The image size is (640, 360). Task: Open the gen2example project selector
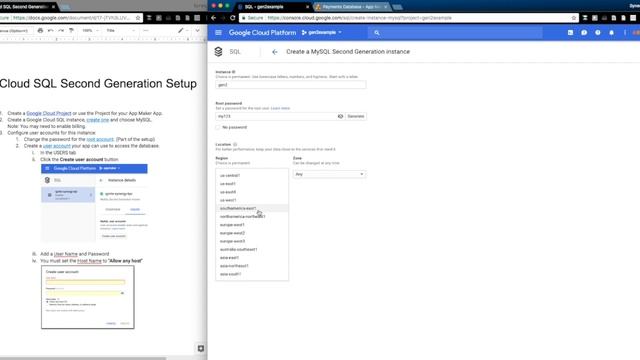pyautogui.click(x=322, y=33)
